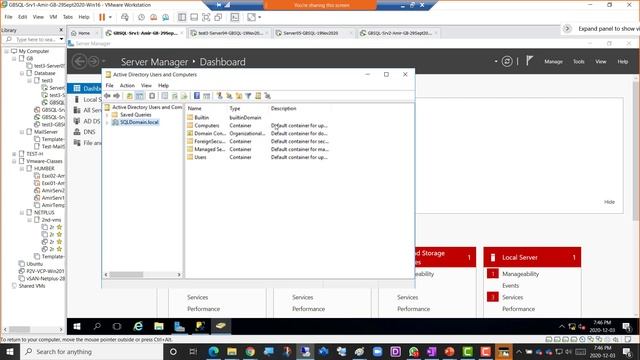Image resolution: width=640 pixels, height=360 pixels.
Task: Click the ADUC toolbar Back arrow
Action: point(107,96)
